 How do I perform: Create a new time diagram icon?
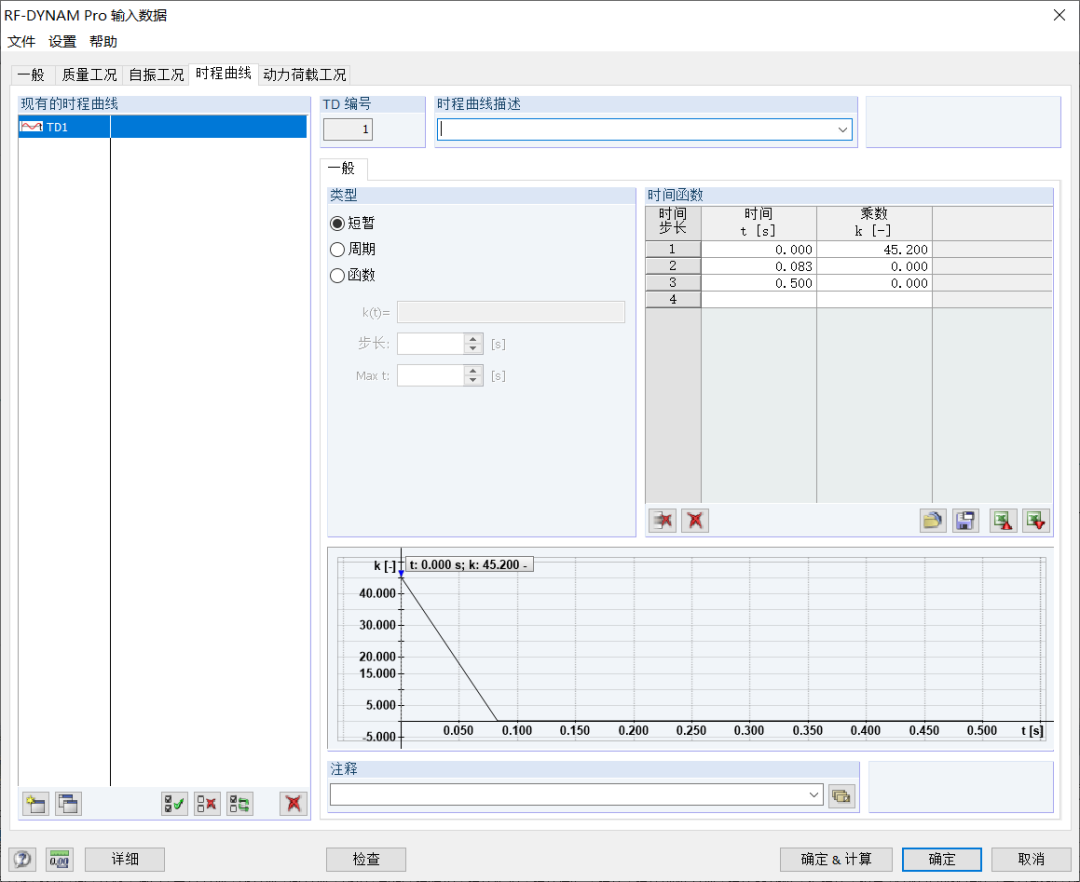[35, 804]
